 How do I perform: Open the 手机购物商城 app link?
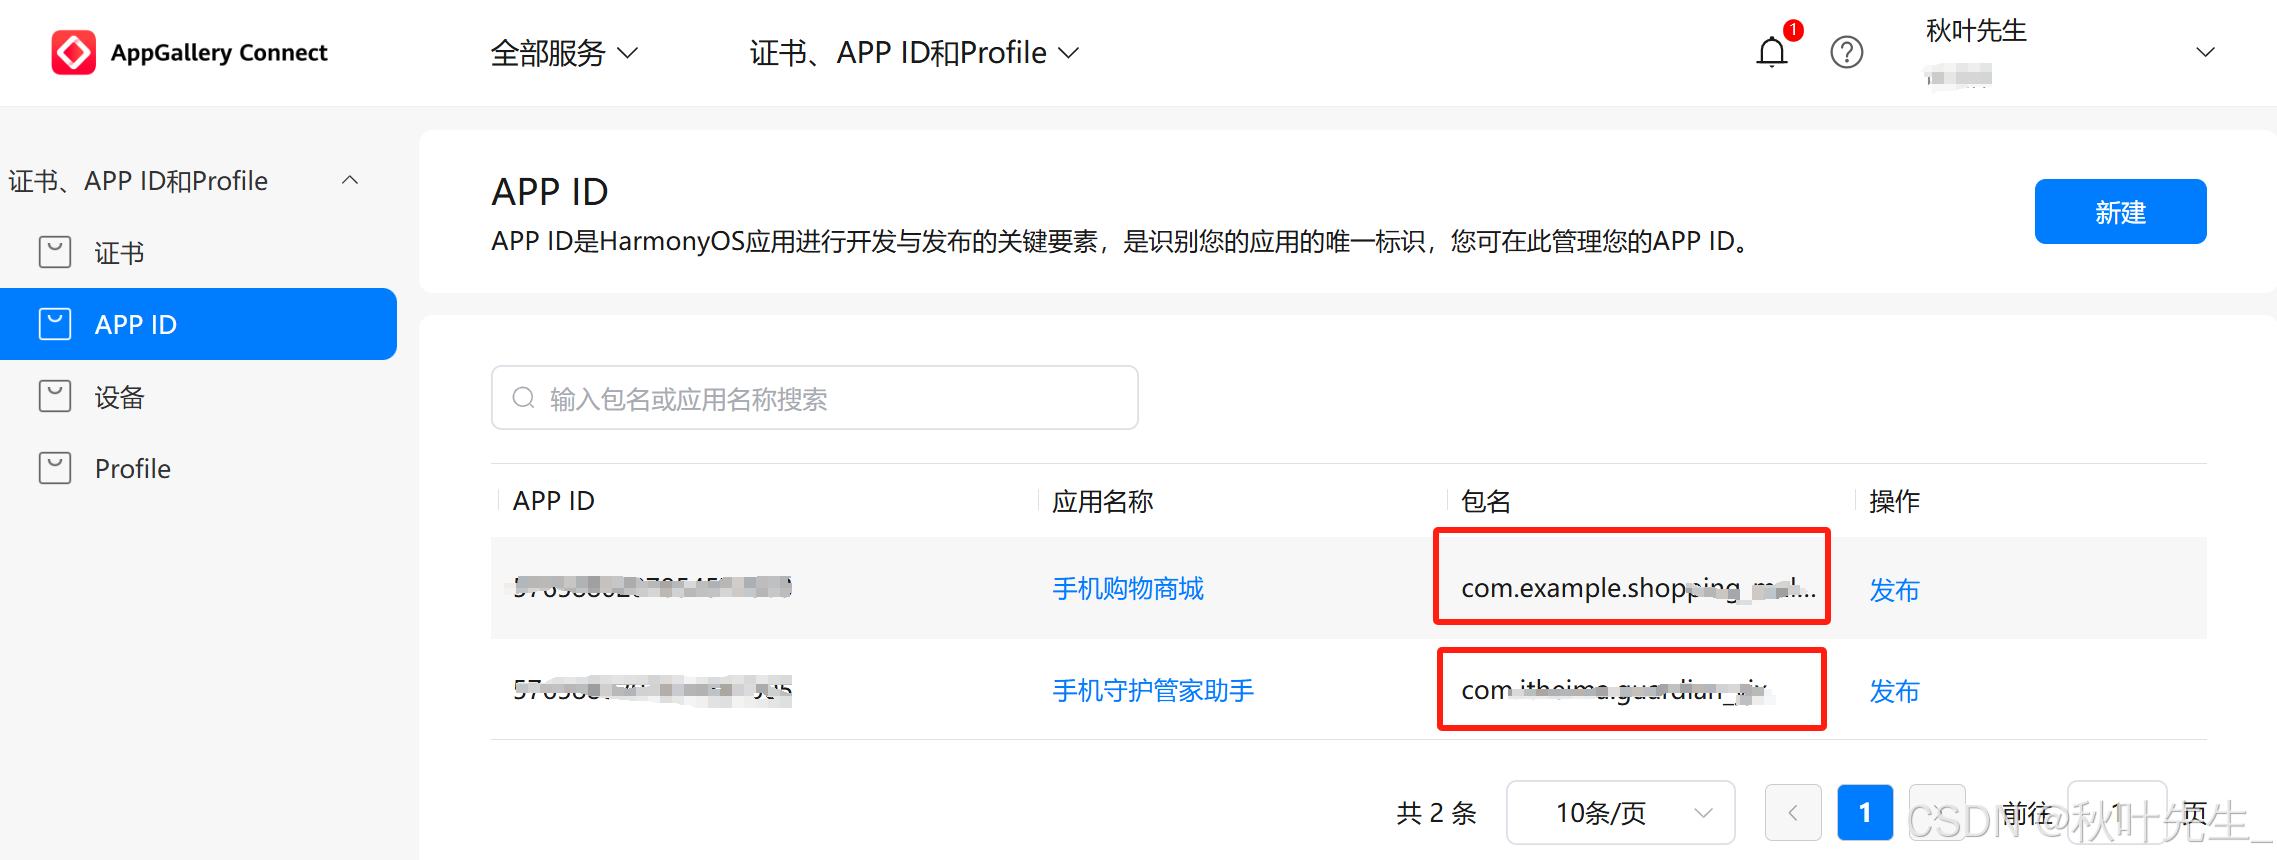pos(1128,588)
